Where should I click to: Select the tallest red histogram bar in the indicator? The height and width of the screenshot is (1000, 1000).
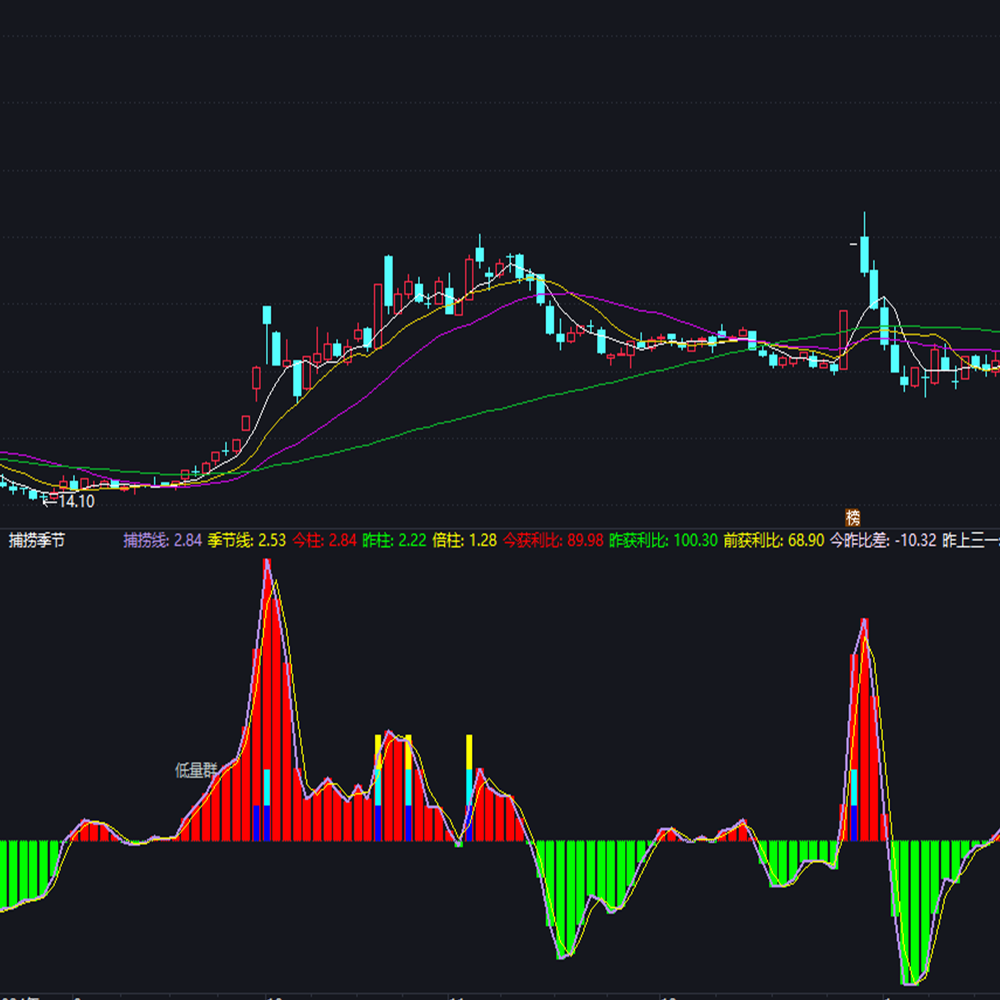pyautogui.click(x=268, y=650)
